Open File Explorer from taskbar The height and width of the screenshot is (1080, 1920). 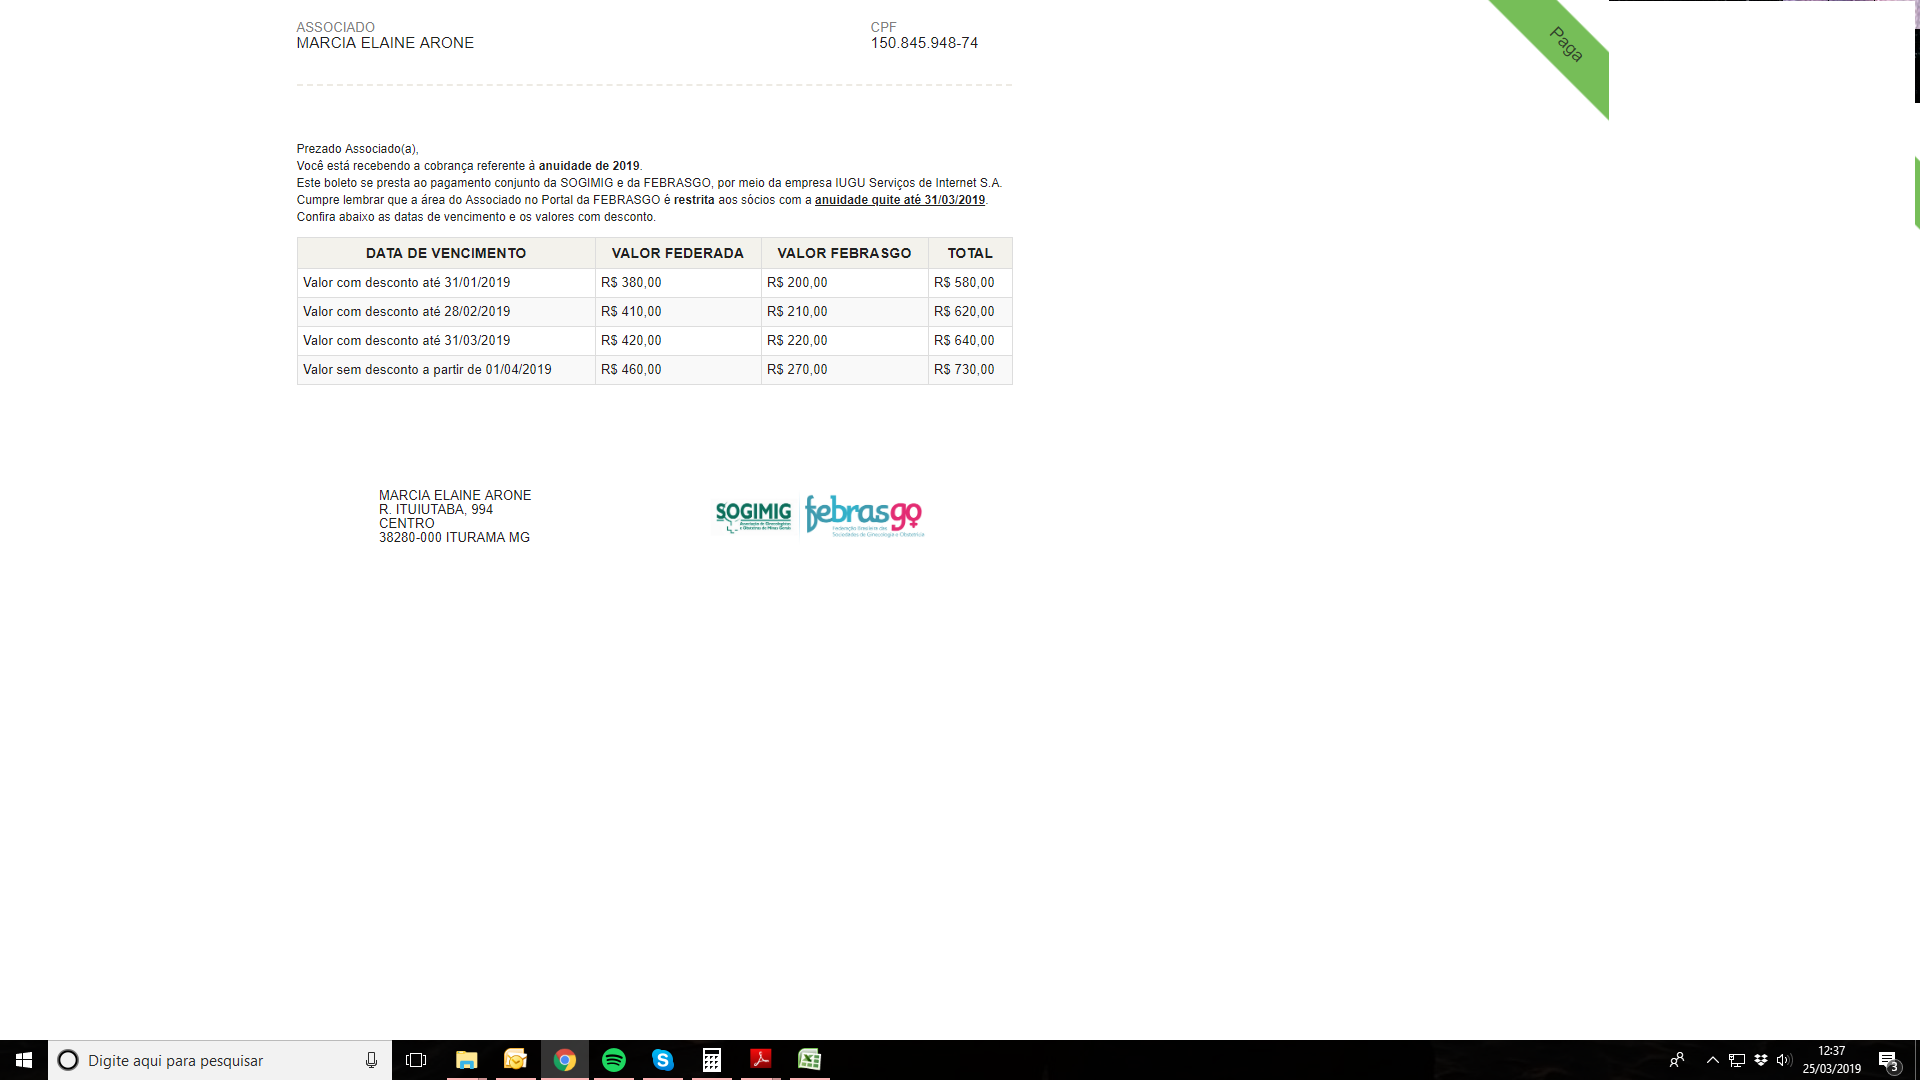click(466, 1060)
